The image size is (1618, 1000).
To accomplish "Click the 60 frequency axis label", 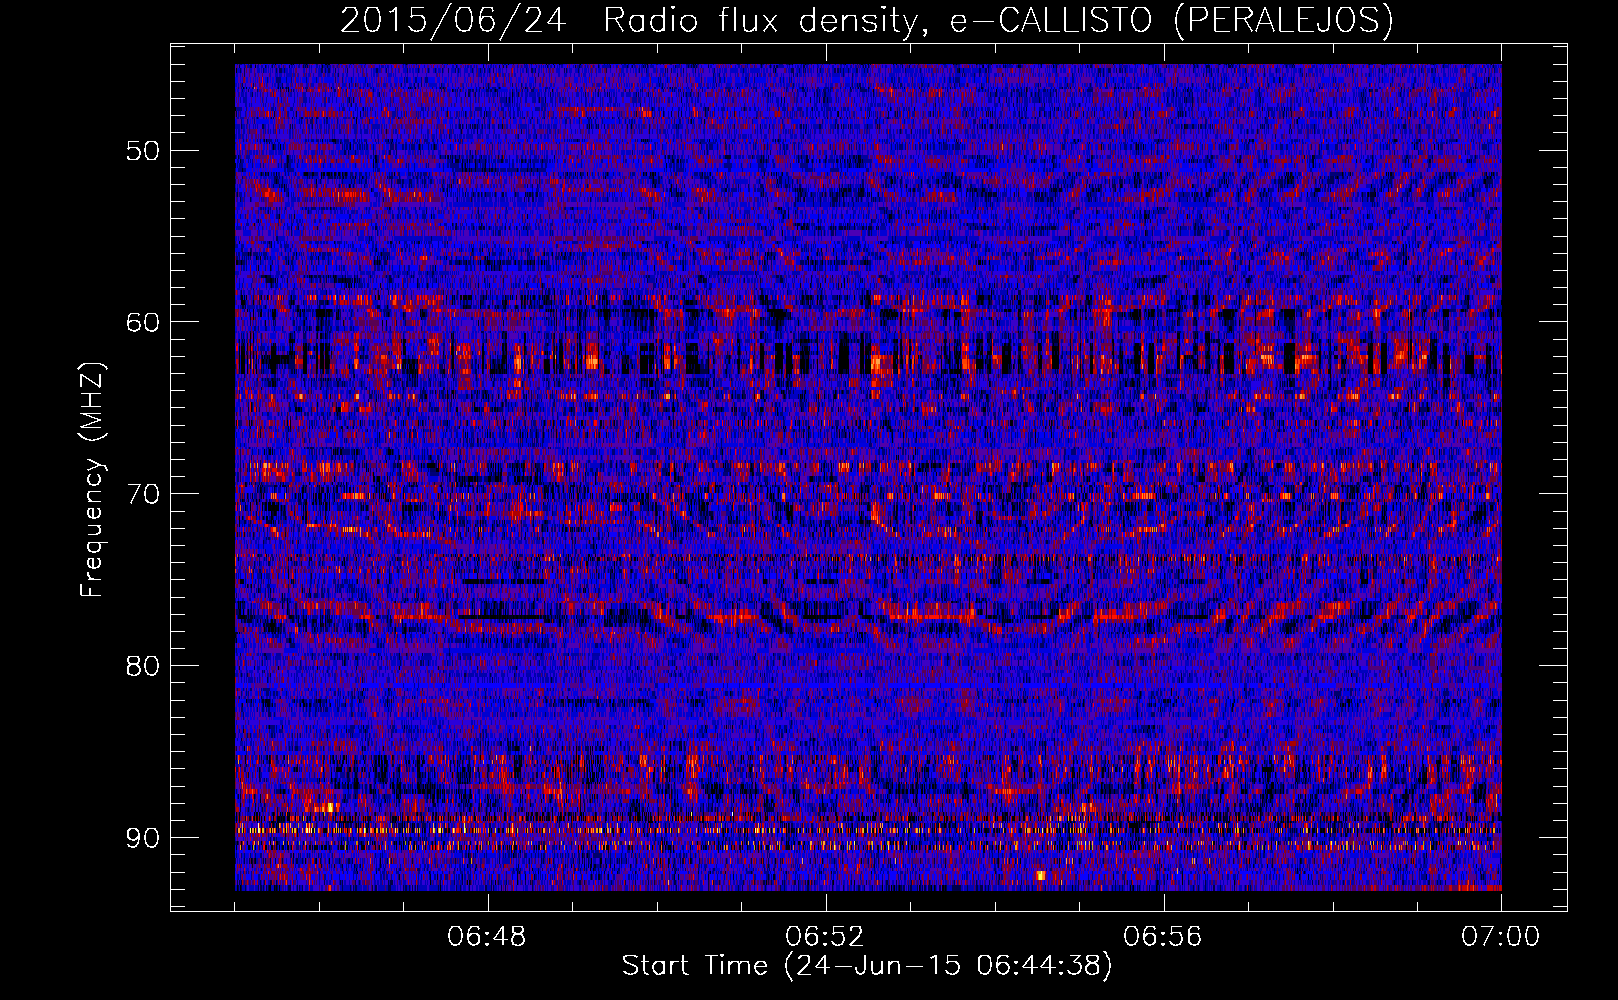I will [x=142, y=322].
